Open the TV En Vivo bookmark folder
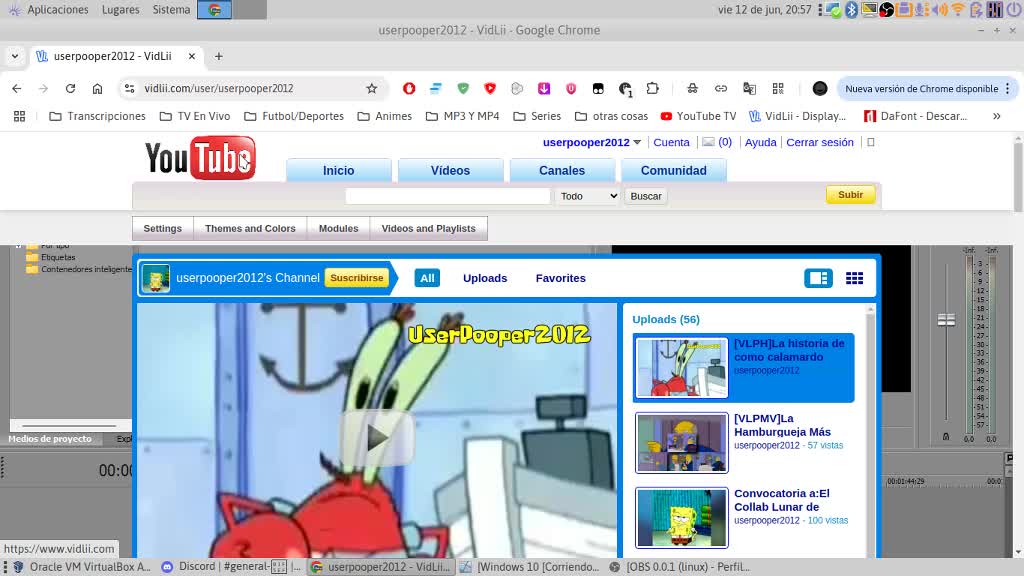This screenshot has height=576, width=1024. point(195,116)
